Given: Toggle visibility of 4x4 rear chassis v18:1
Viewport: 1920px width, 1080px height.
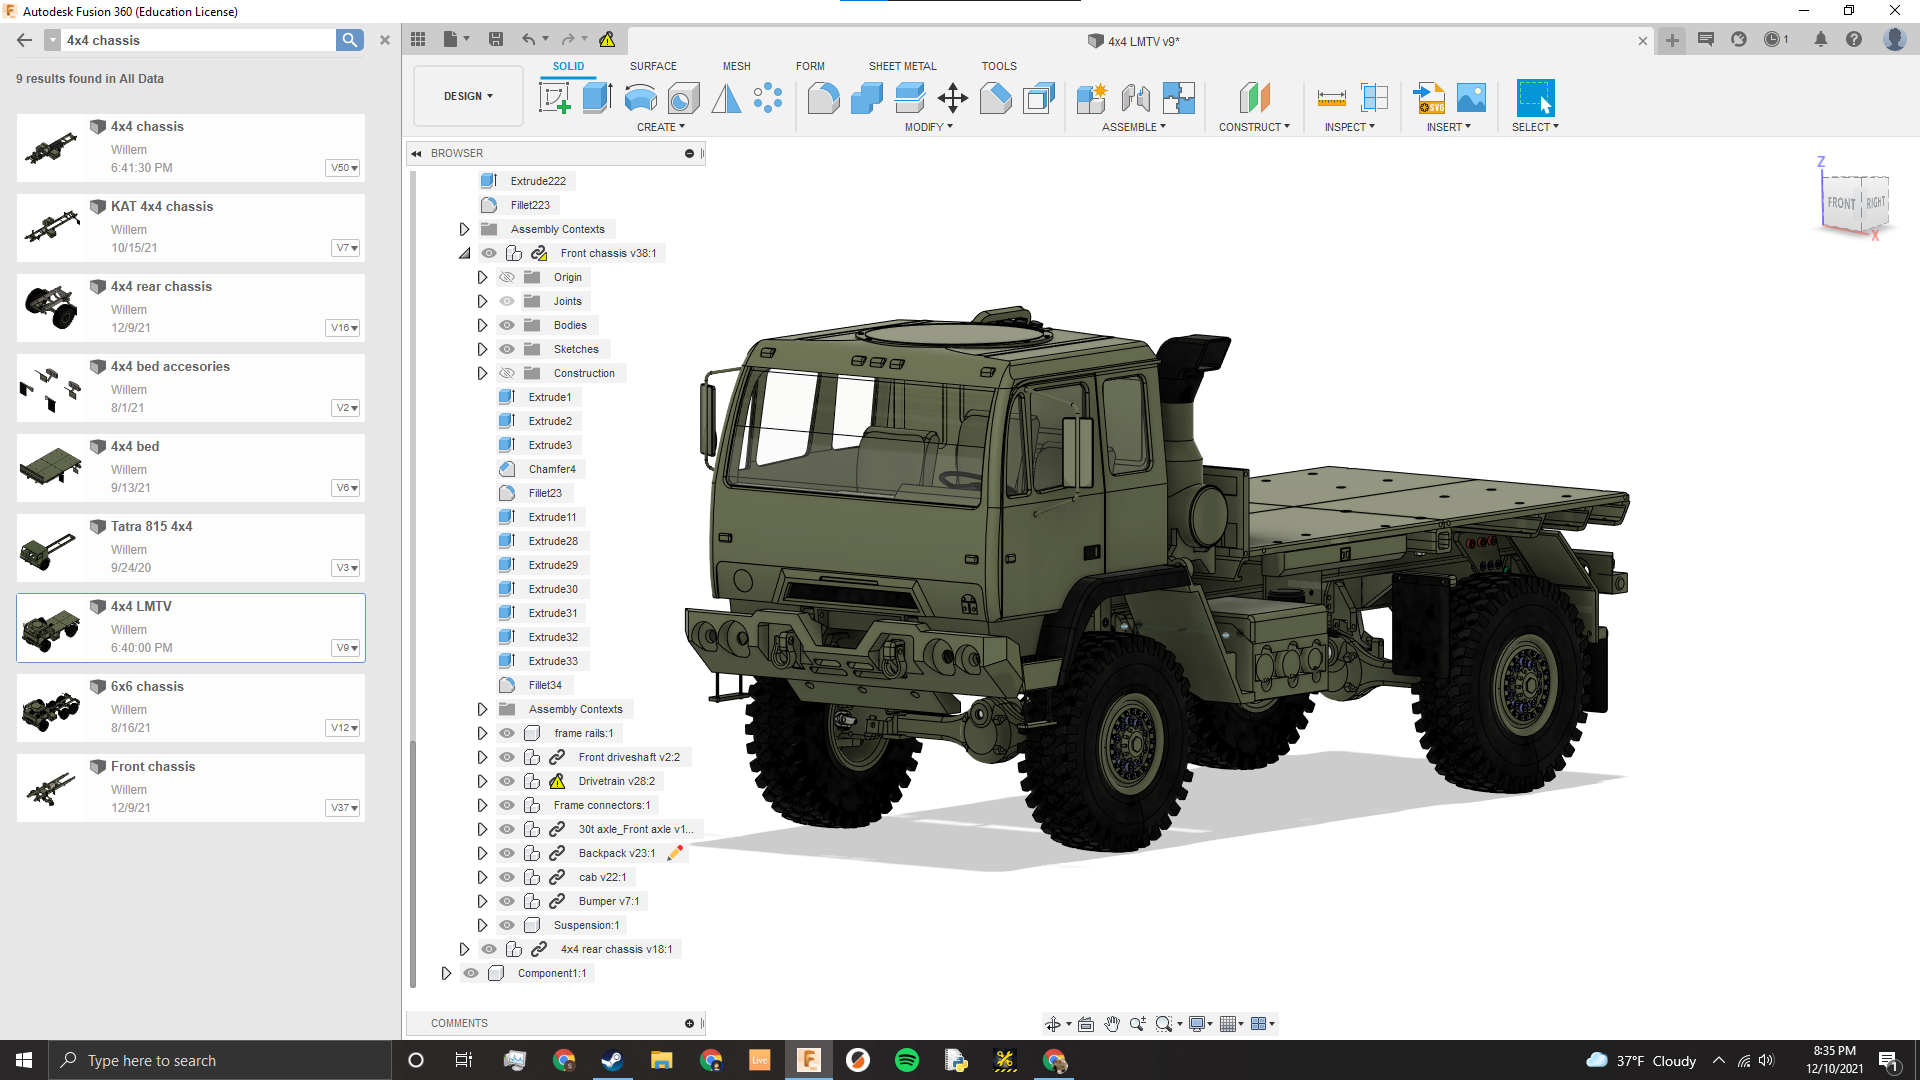Looking at the screenshot, I should (x=489, y=949).
